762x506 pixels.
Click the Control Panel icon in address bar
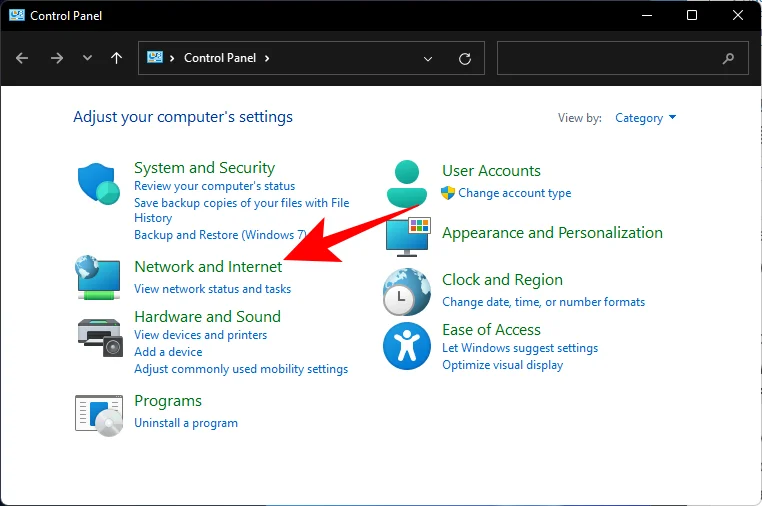[155, 57]
